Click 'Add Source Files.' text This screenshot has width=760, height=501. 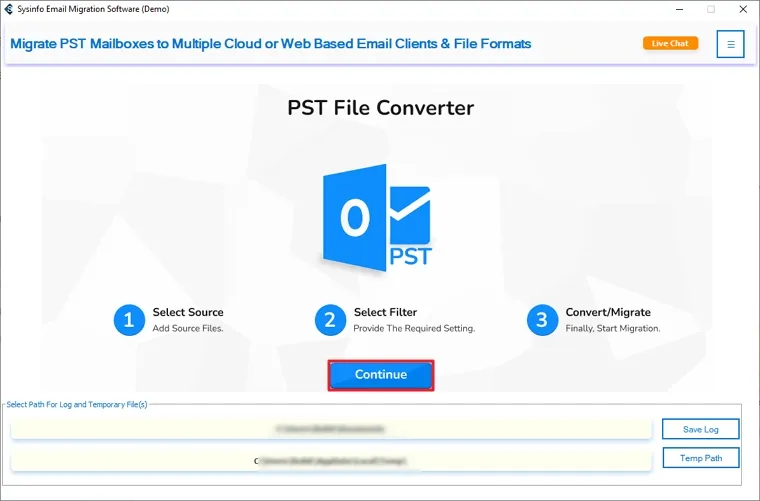(x=188, y=328)
